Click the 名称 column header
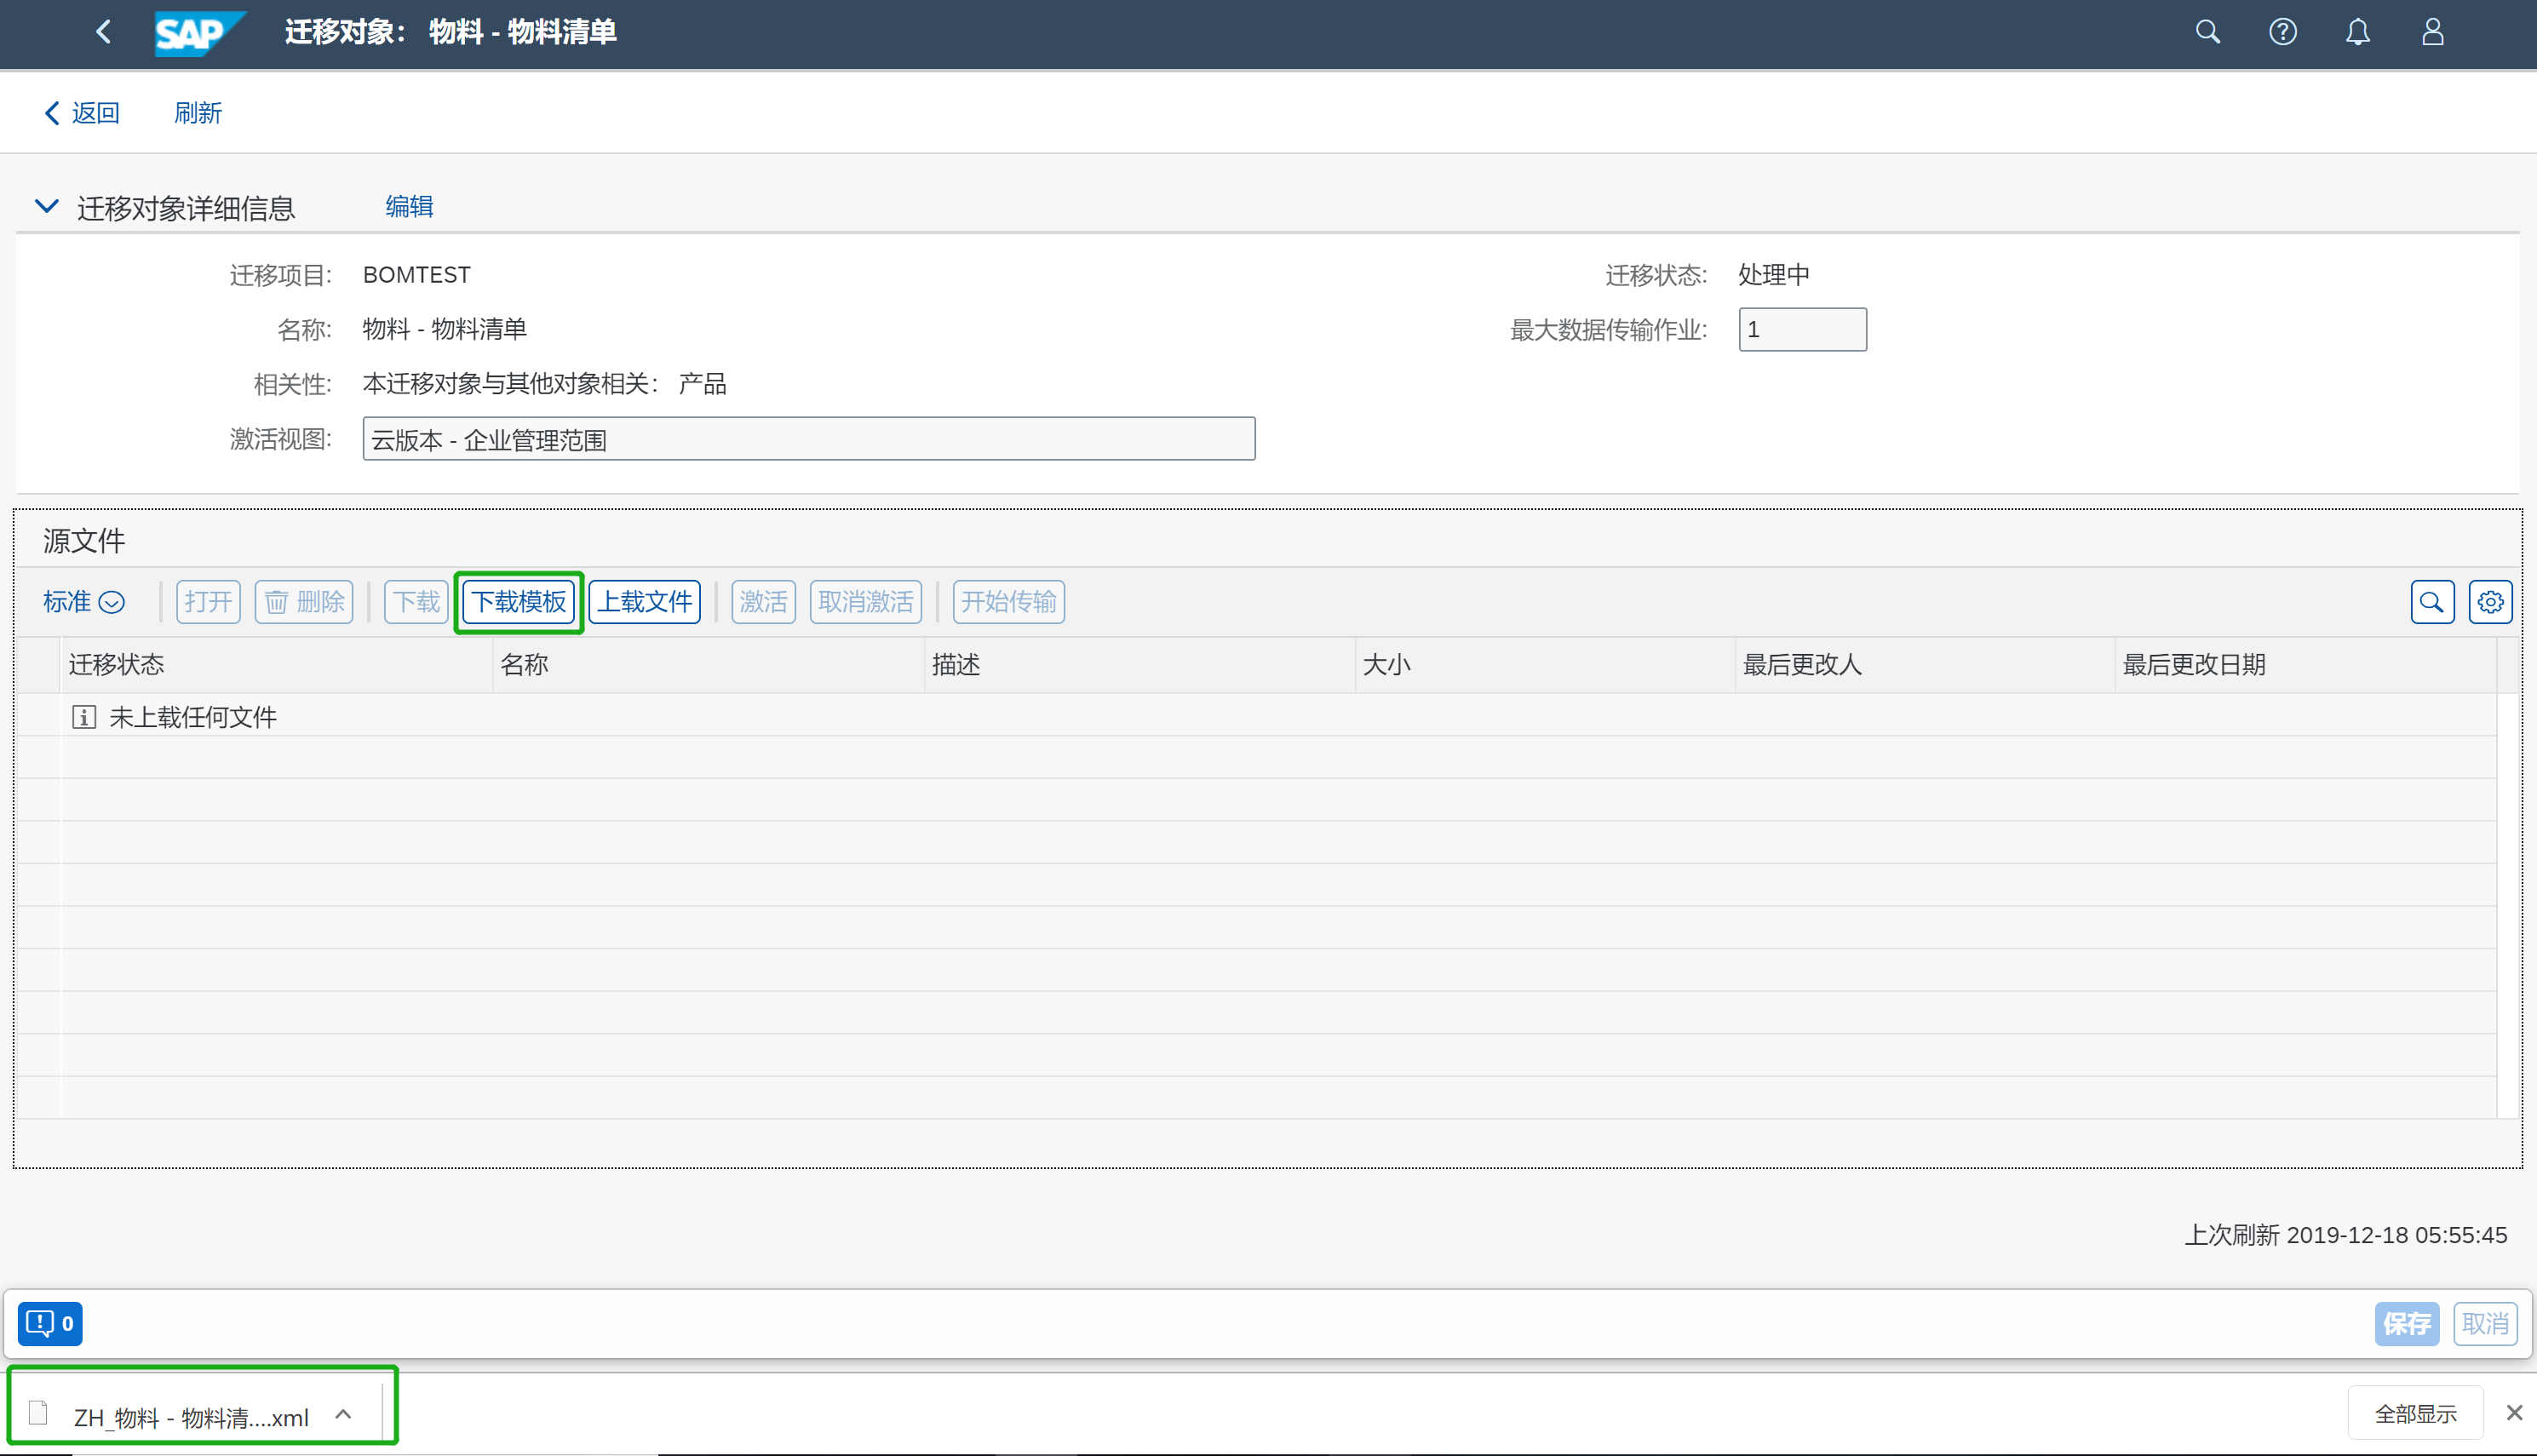 coord(708,665)
